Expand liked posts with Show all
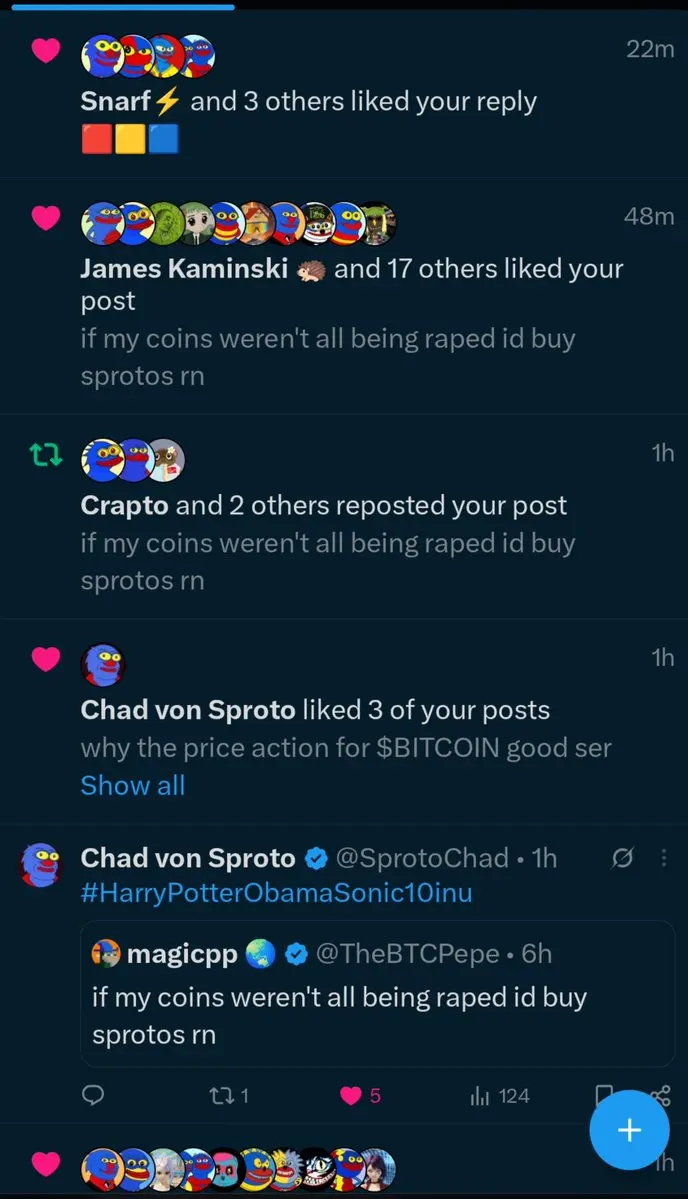The width and height of the screenshot is (688, 1199). [132, 785]
